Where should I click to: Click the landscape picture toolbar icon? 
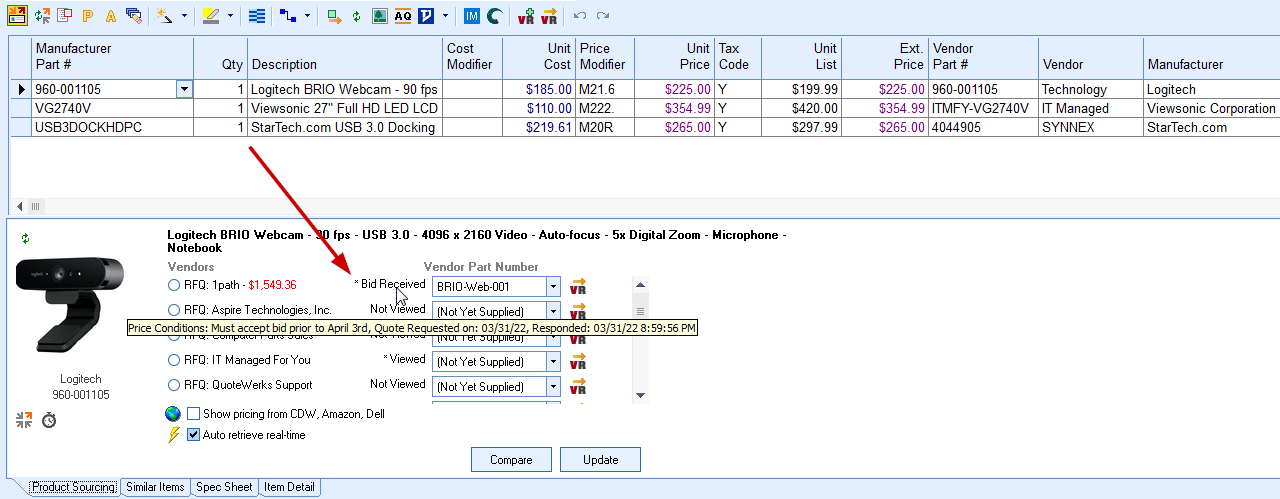pos(380,16)
